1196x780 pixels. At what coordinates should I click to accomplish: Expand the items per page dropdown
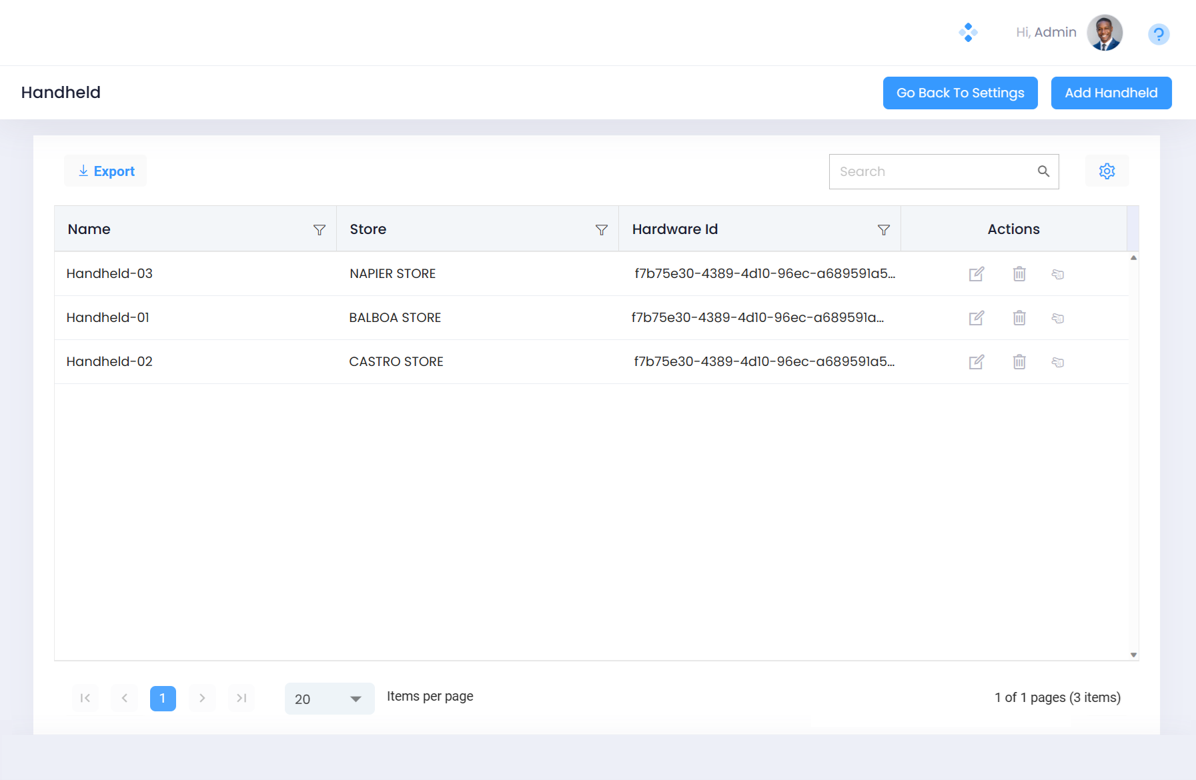tap(329, 699)
